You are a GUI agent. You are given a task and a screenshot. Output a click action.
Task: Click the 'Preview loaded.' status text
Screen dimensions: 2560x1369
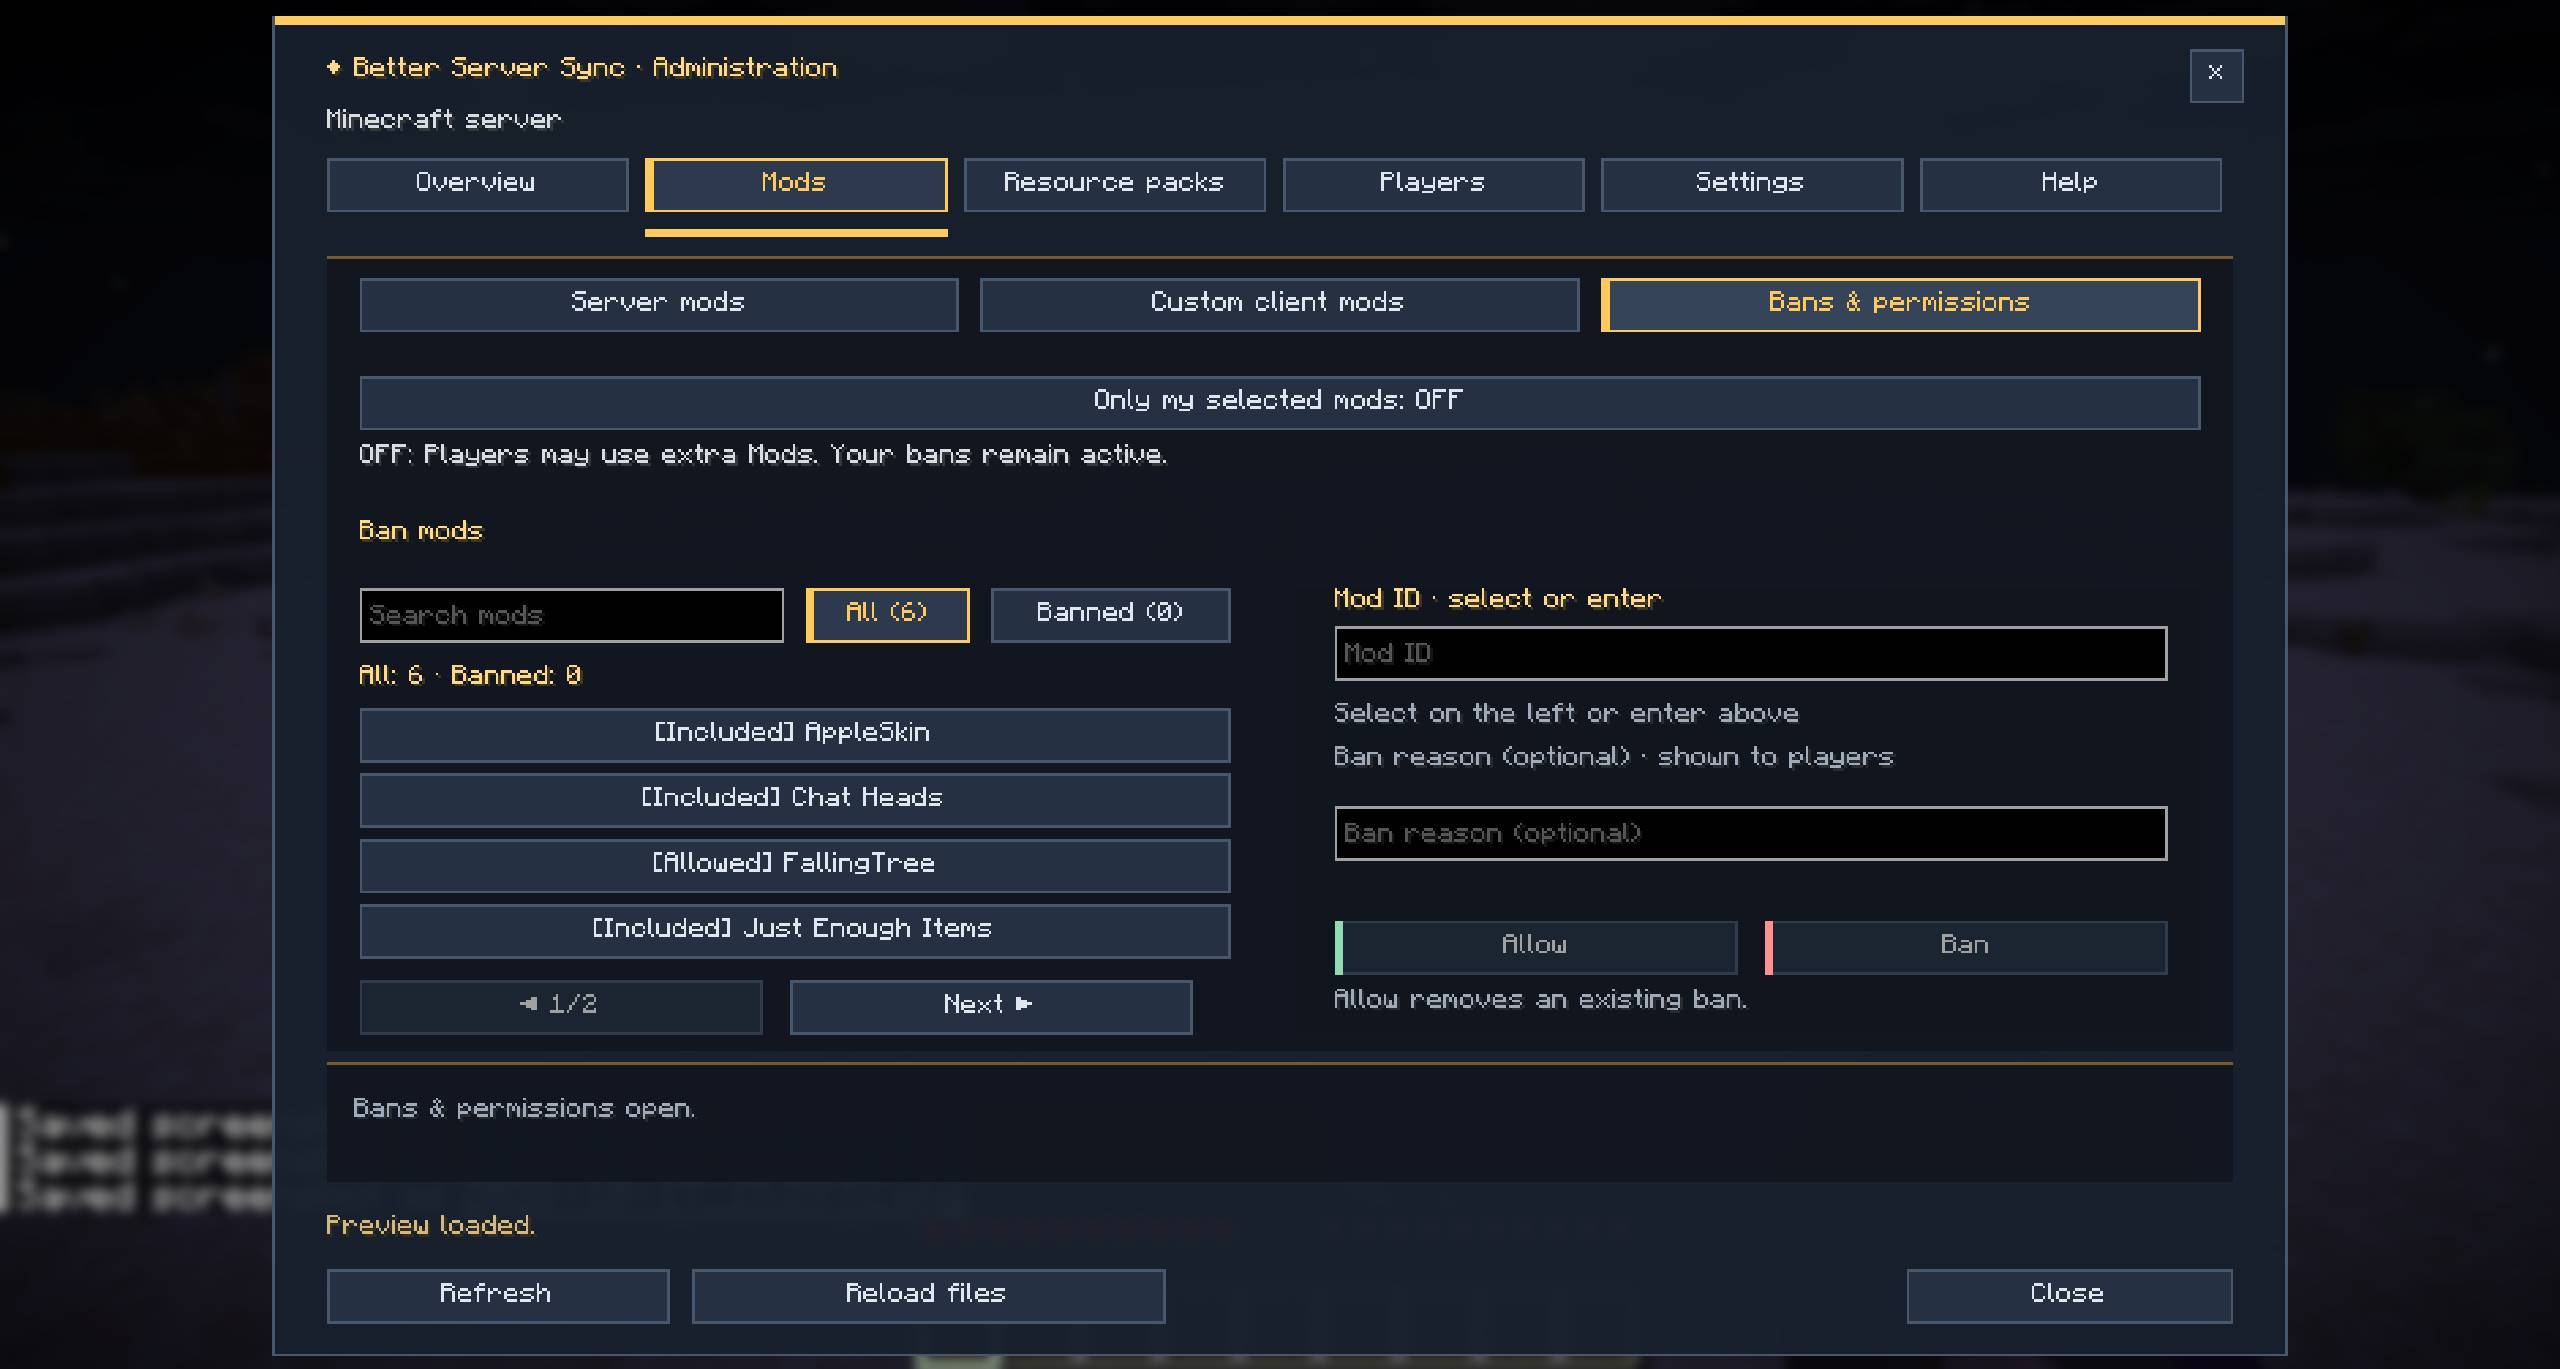430,1226
